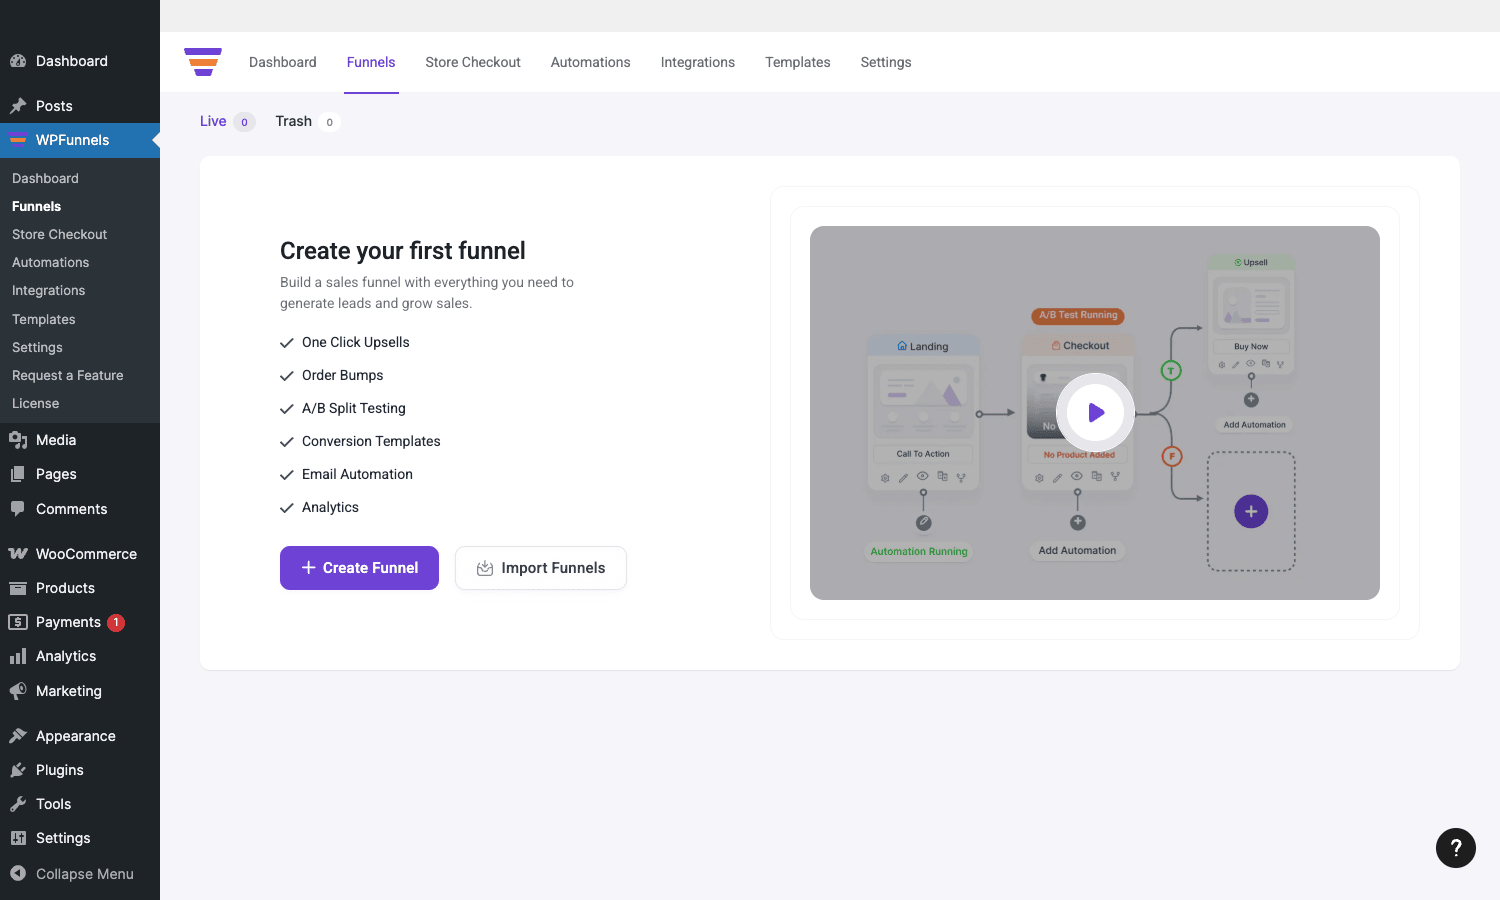Click the WPFunnels logo icon
The height and width of the screenshot is (900, 1500).
[x=203, y=62]
